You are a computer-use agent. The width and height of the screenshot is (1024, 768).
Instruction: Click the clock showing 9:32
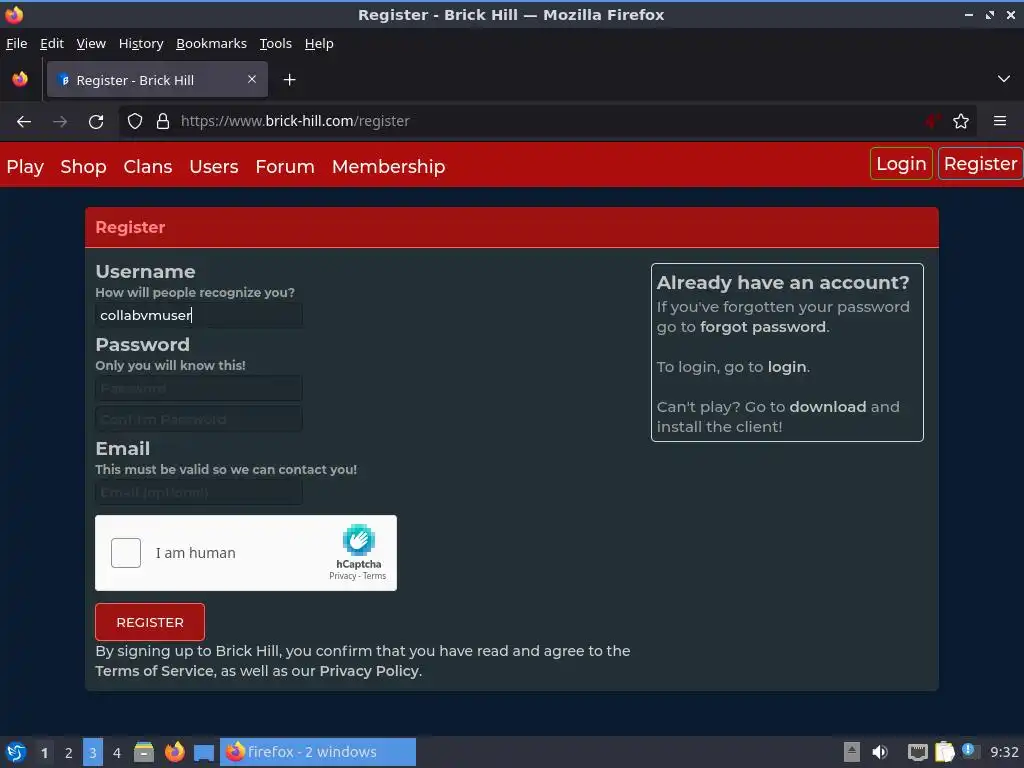point(1004,752)
